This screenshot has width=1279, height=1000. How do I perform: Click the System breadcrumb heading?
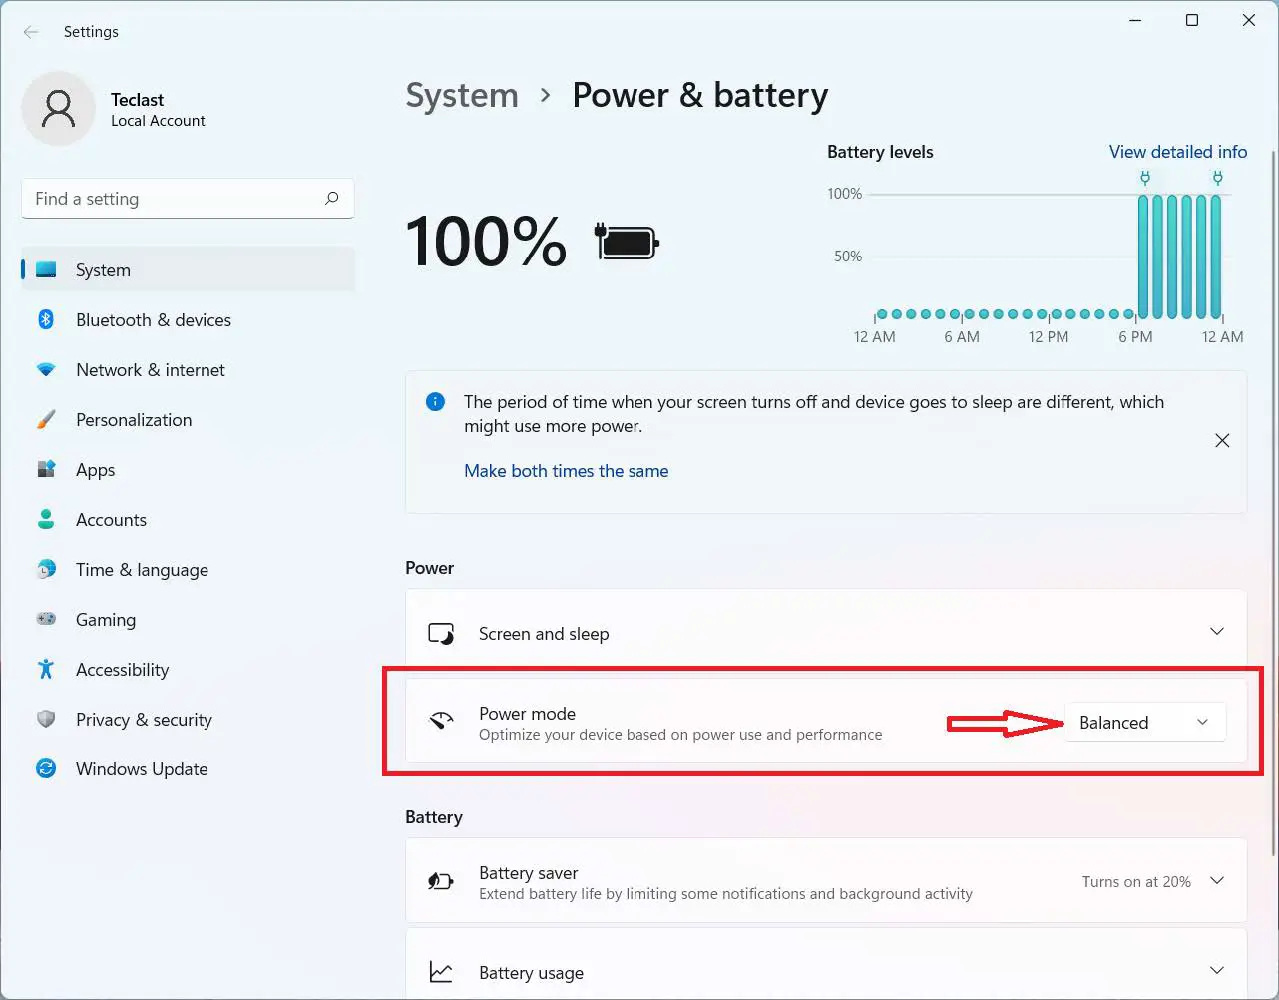[462, 95]
